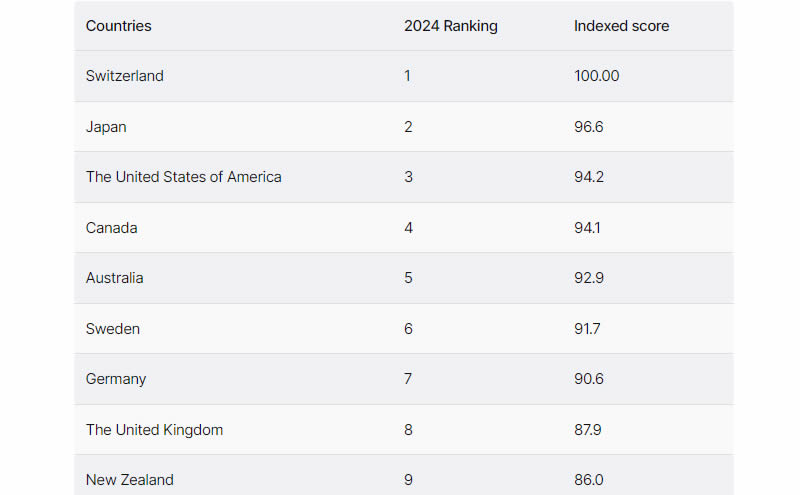Select the Canada row name
The image size is (800, 495).
pos(112,228)
